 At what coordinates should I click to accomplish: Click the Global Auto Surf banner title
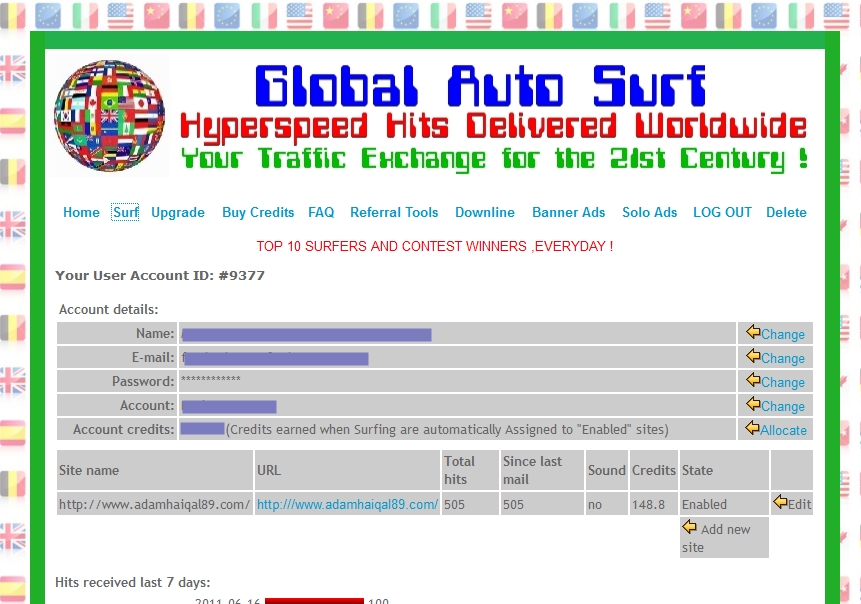click(x=480, y=86)
